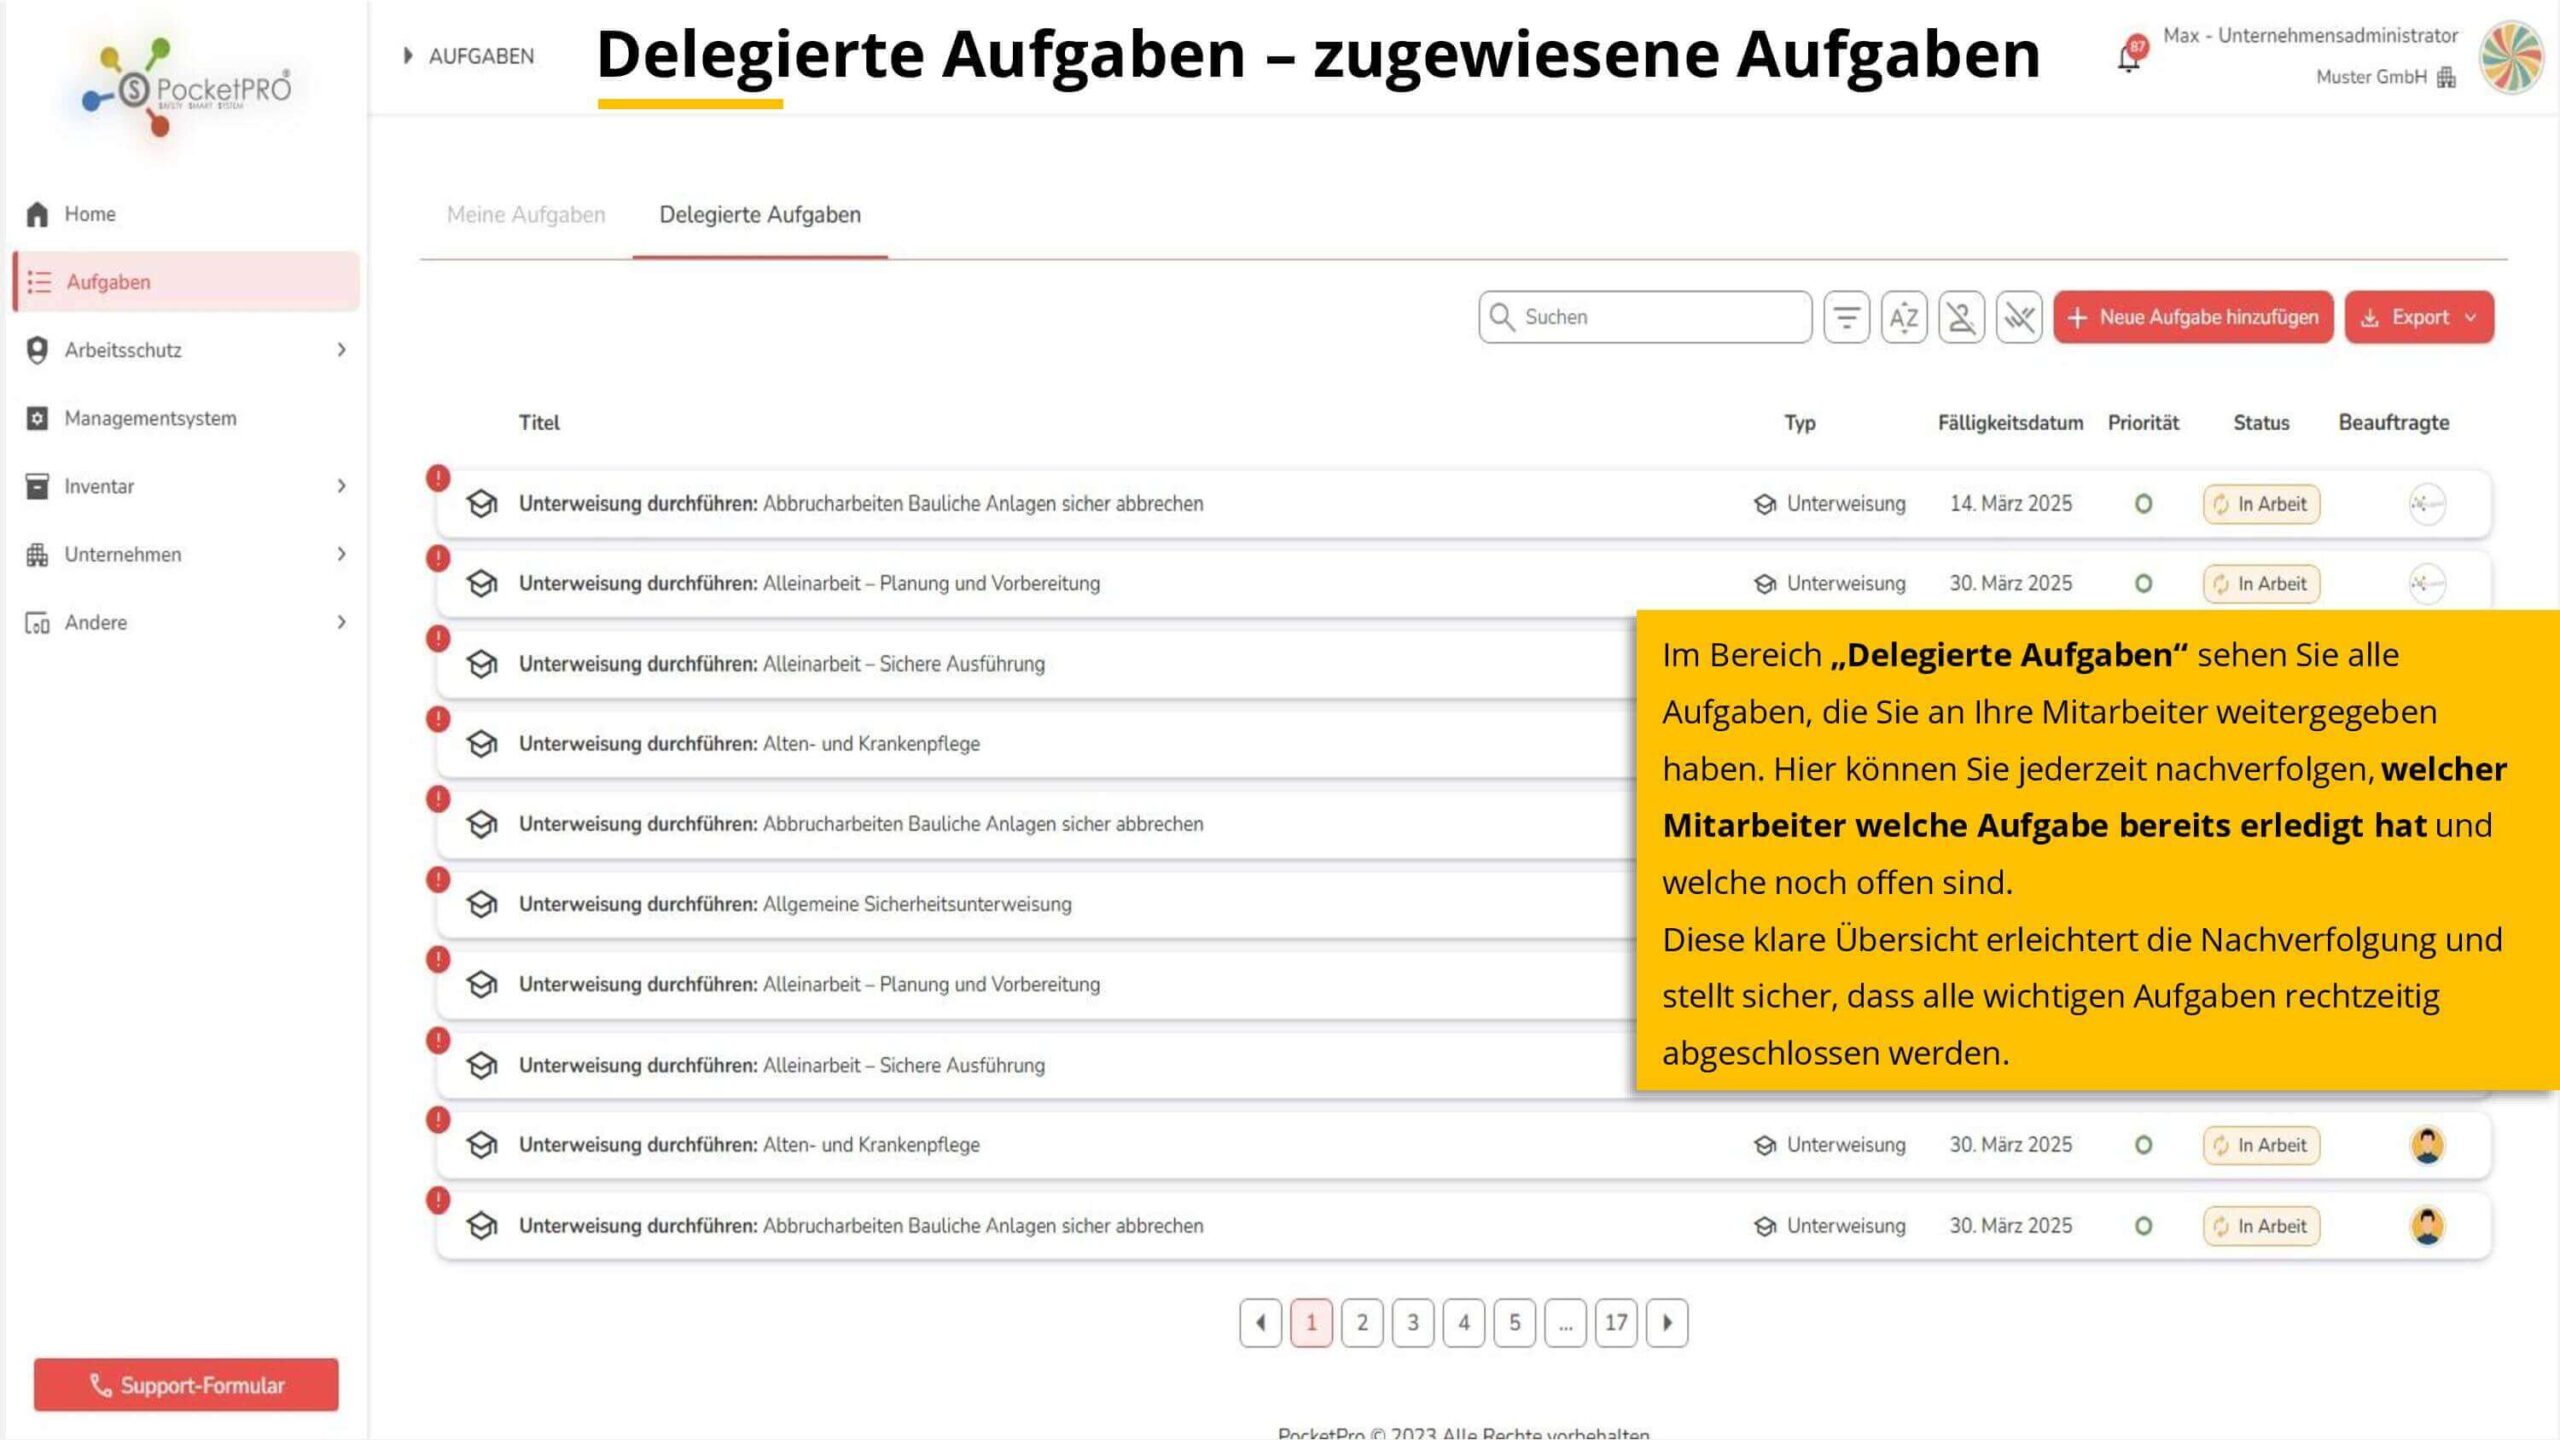The image size is (2560, 1440).
Task: Toggle the hidden-tasks eye-slash filter icon
Action: 2019,317
